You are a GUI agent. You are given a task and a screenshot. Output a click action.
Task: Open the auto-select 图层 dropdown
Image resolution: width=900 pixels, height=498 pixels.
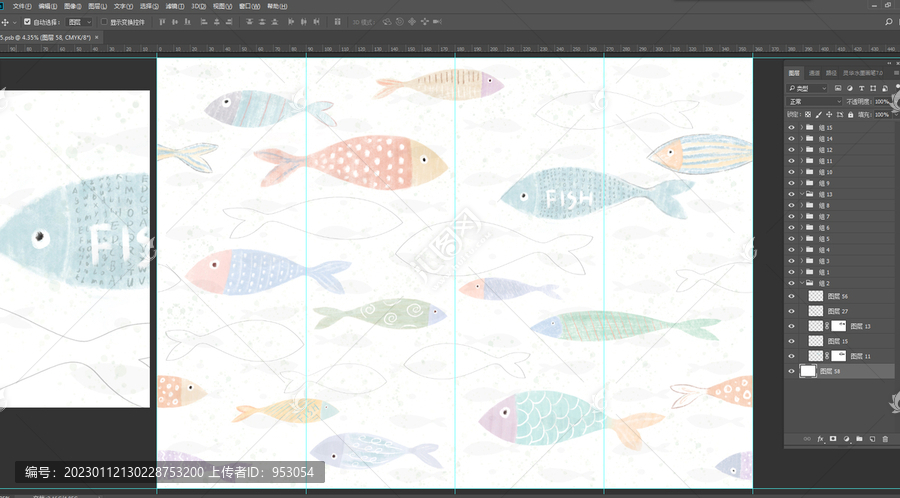[79, 22]
